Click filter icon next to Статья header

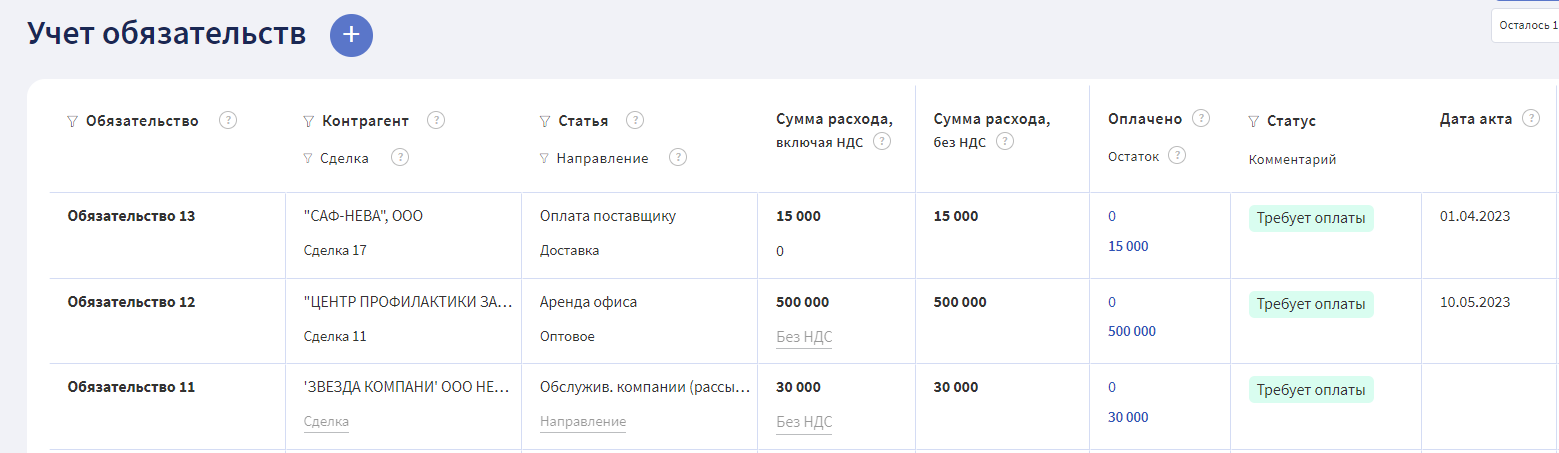coord(544,121)
